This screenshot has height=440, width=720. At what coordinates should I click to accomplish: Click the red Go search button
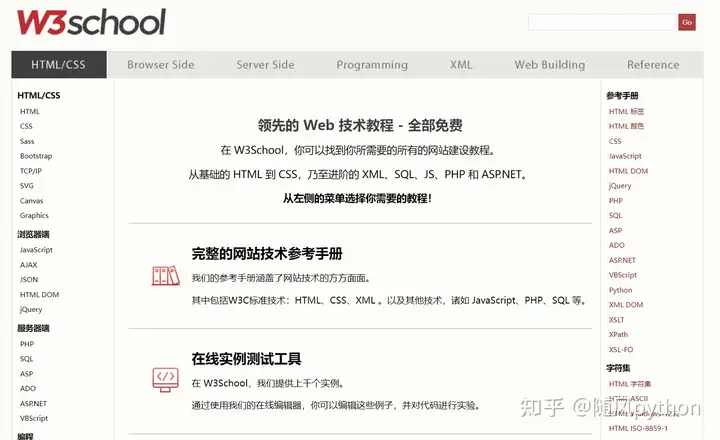(686, 22)
